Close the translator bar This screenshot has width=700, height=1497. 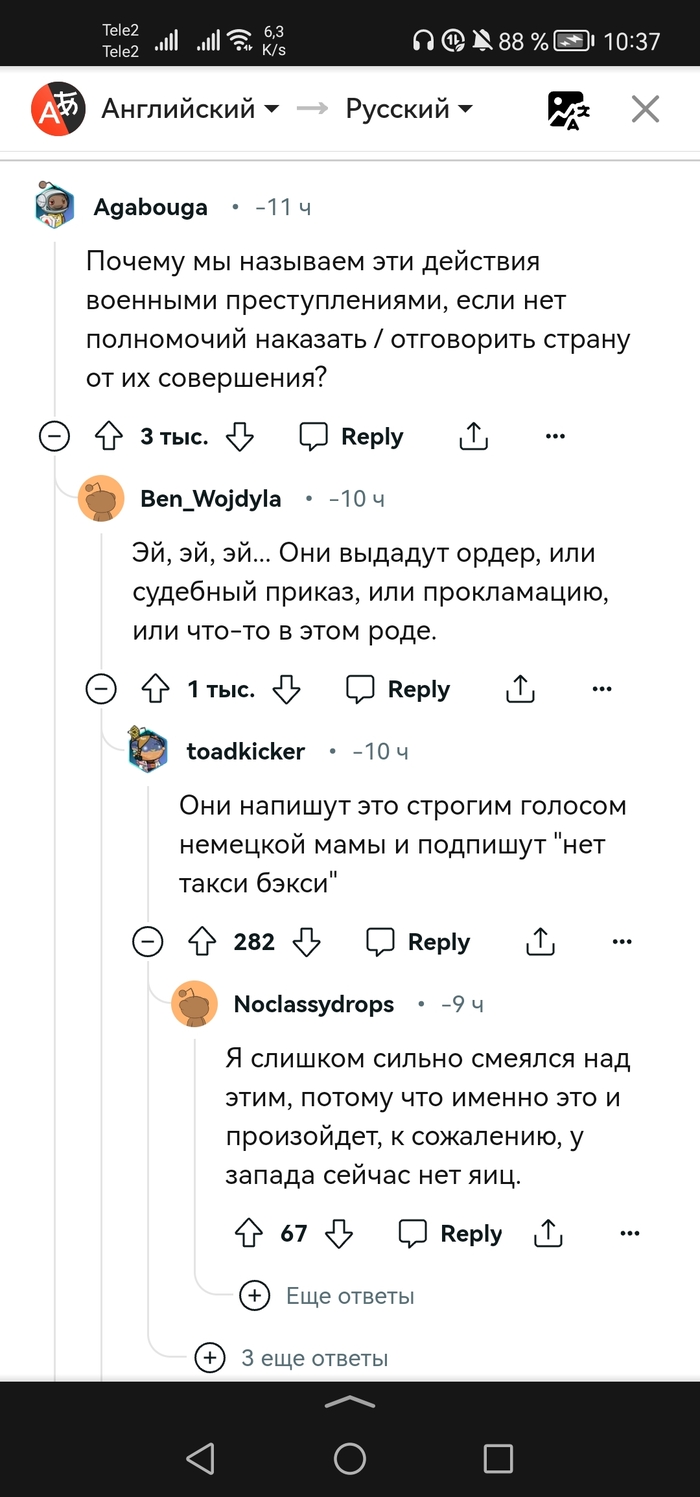(645, 109)
